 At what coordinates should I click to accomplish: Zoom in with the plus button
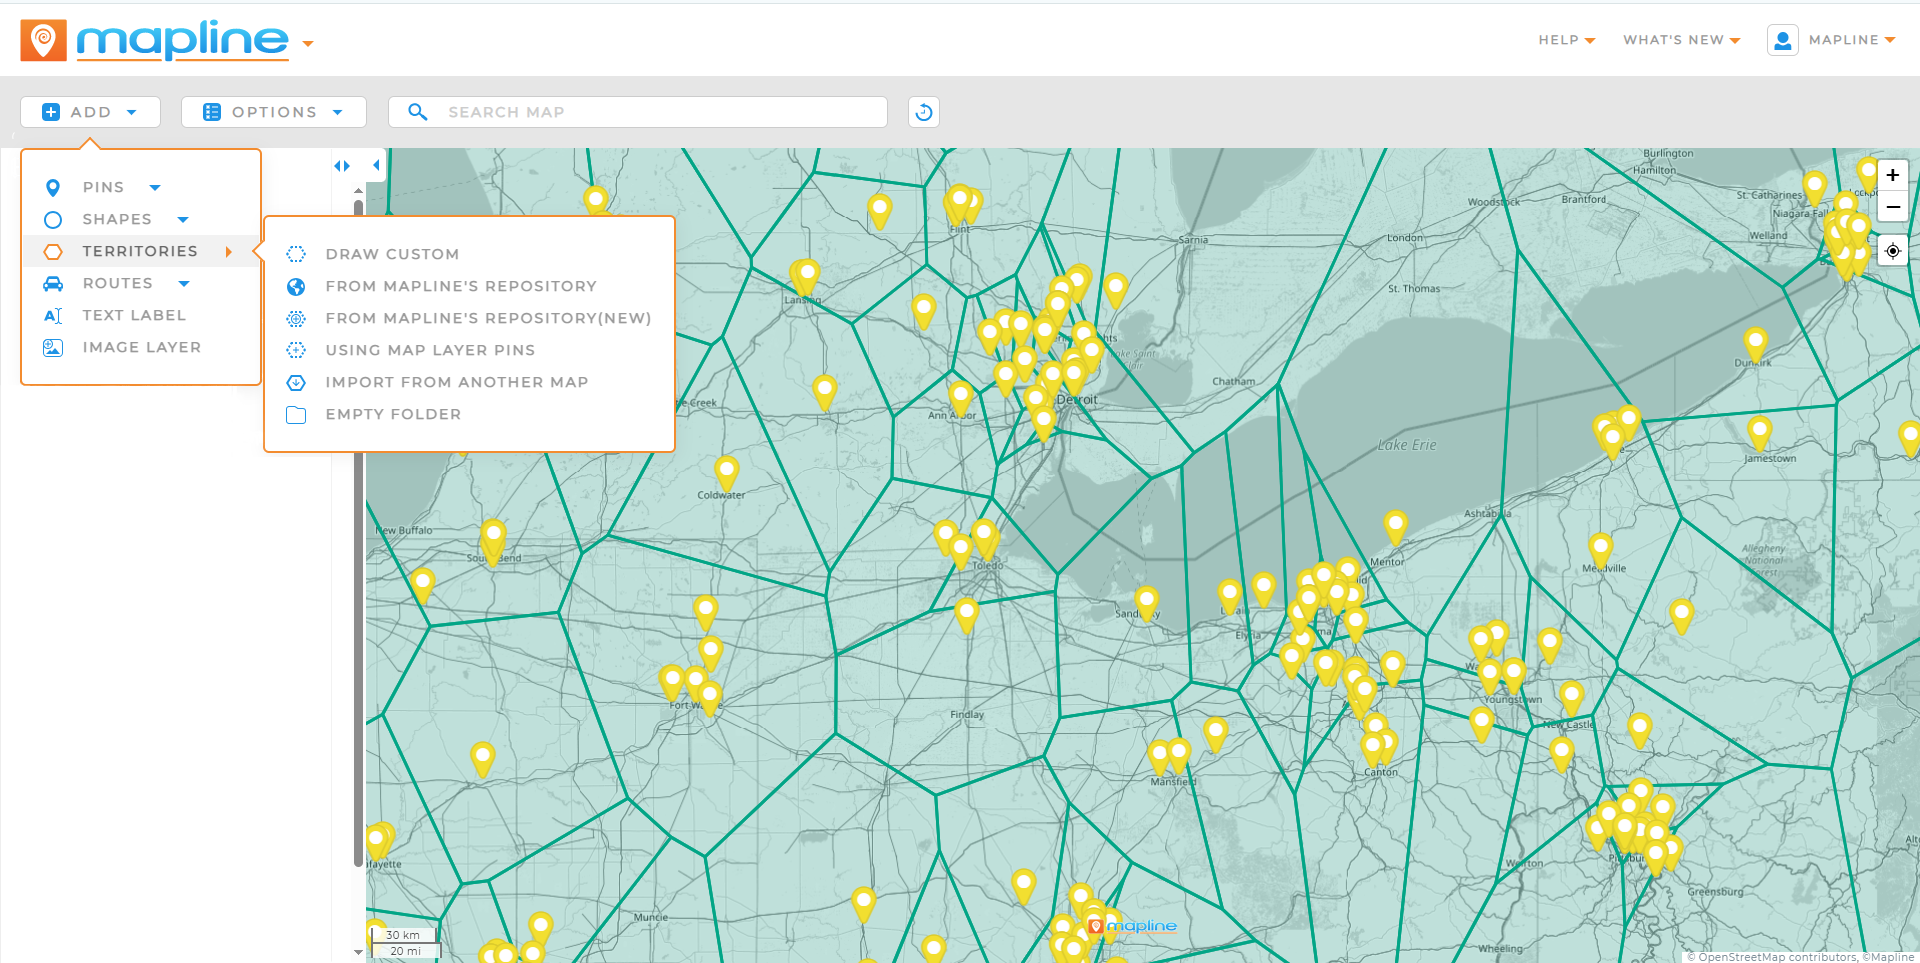pos(1893,175)
